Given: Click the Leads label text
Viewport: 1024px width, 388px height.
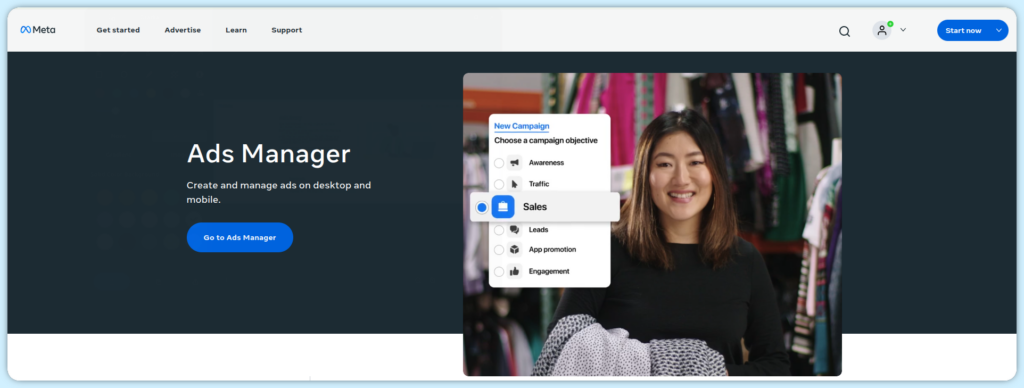Looking at the screenshot, I should click(539, 230).
